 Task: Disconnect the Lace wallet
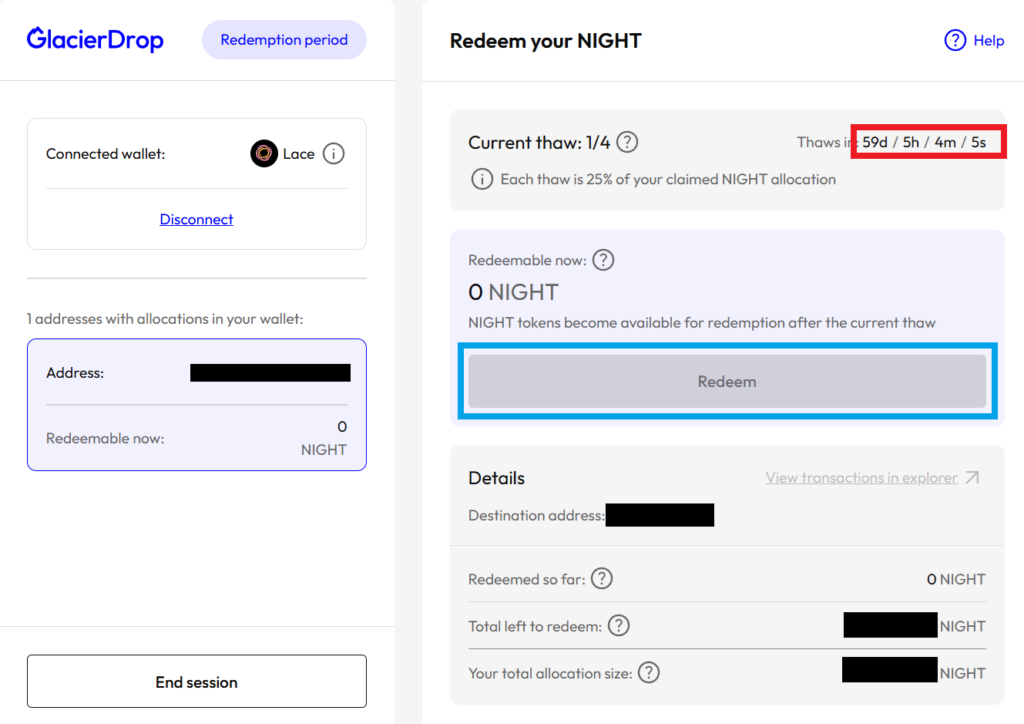click(x=196, y=219)
